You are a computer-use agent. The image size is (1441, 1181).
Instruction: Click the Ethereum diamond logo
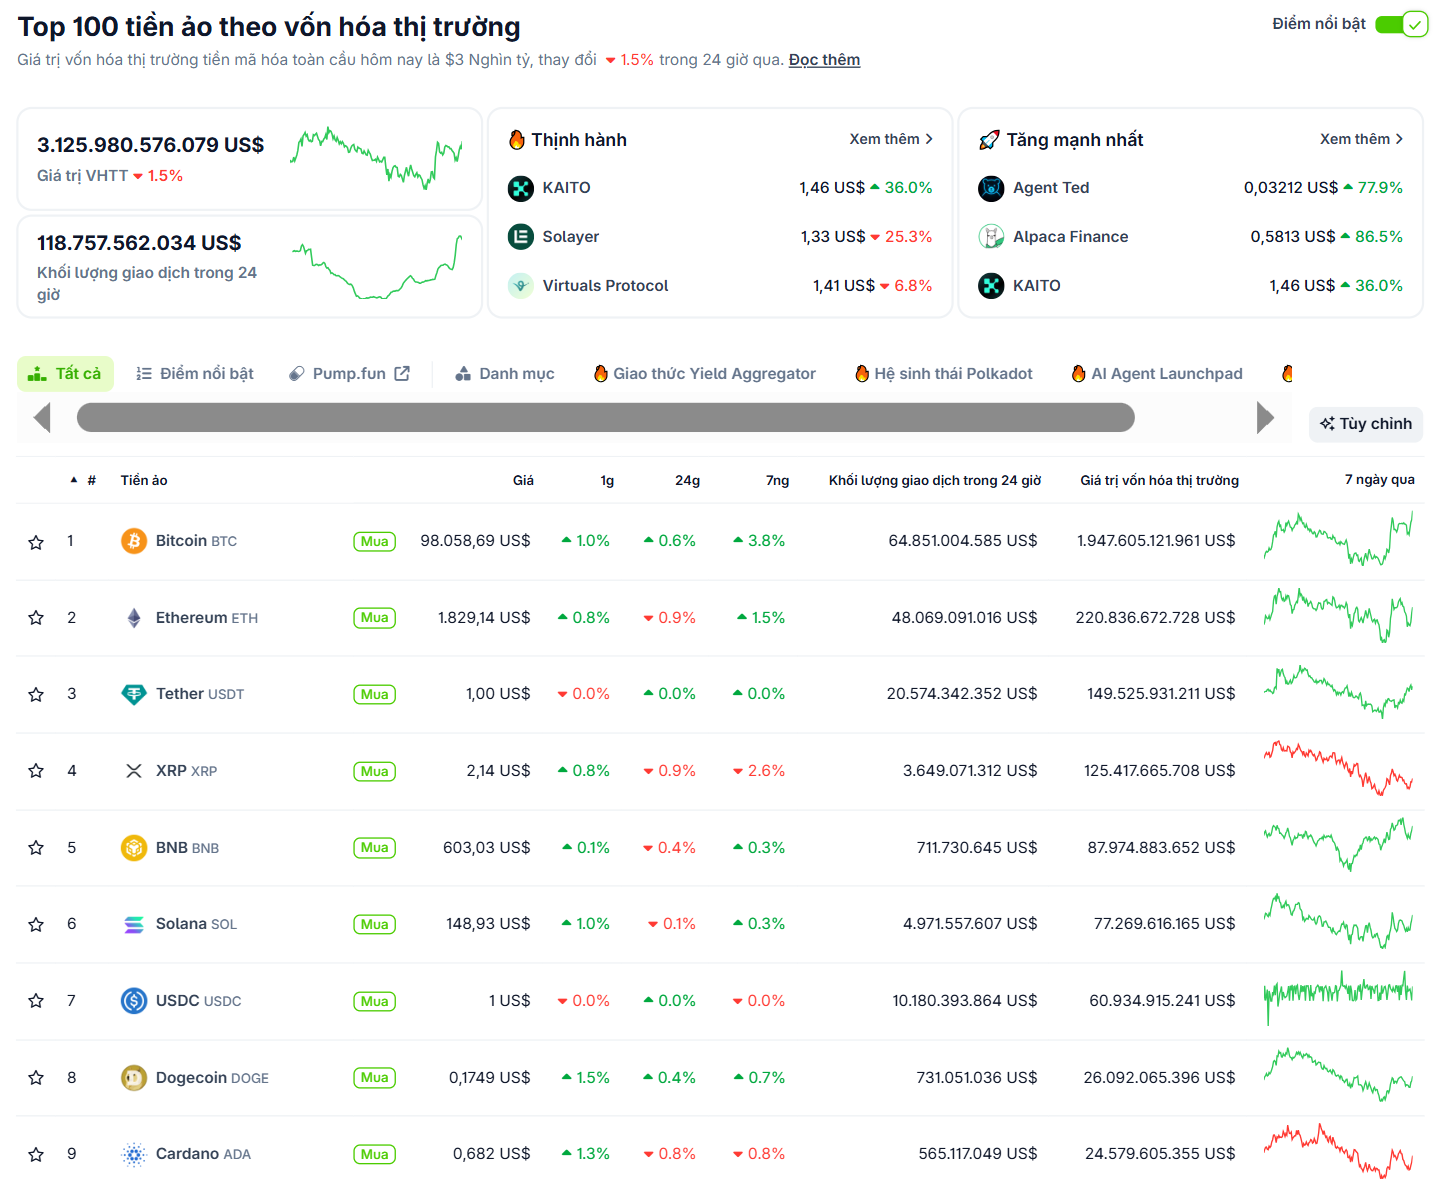pyautogui.click(x=134, y=618)
